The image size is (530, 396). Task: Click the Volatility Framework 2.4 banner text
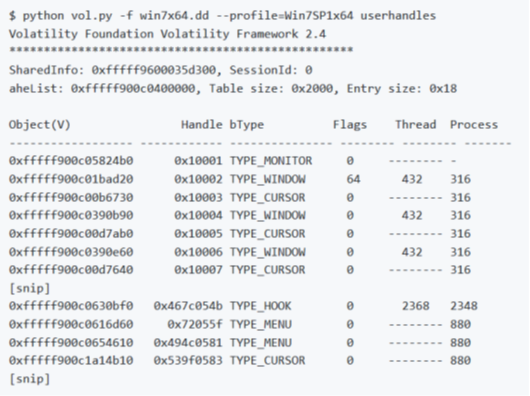167,34
